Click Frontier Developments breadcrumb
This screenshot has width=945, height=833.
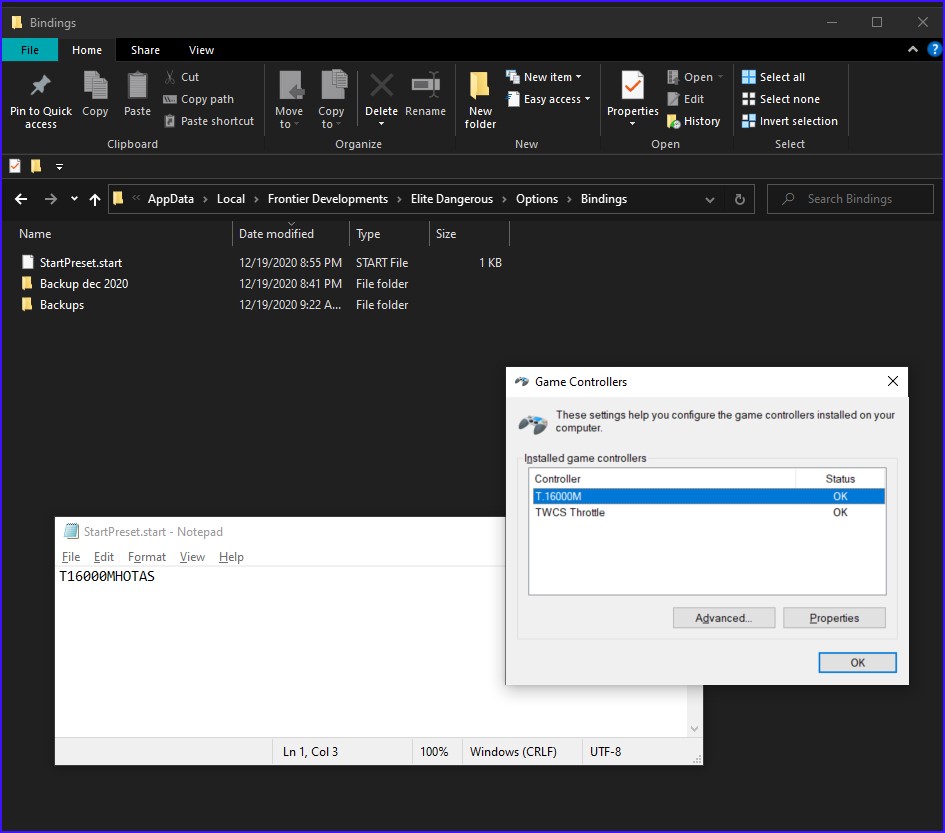328,199
